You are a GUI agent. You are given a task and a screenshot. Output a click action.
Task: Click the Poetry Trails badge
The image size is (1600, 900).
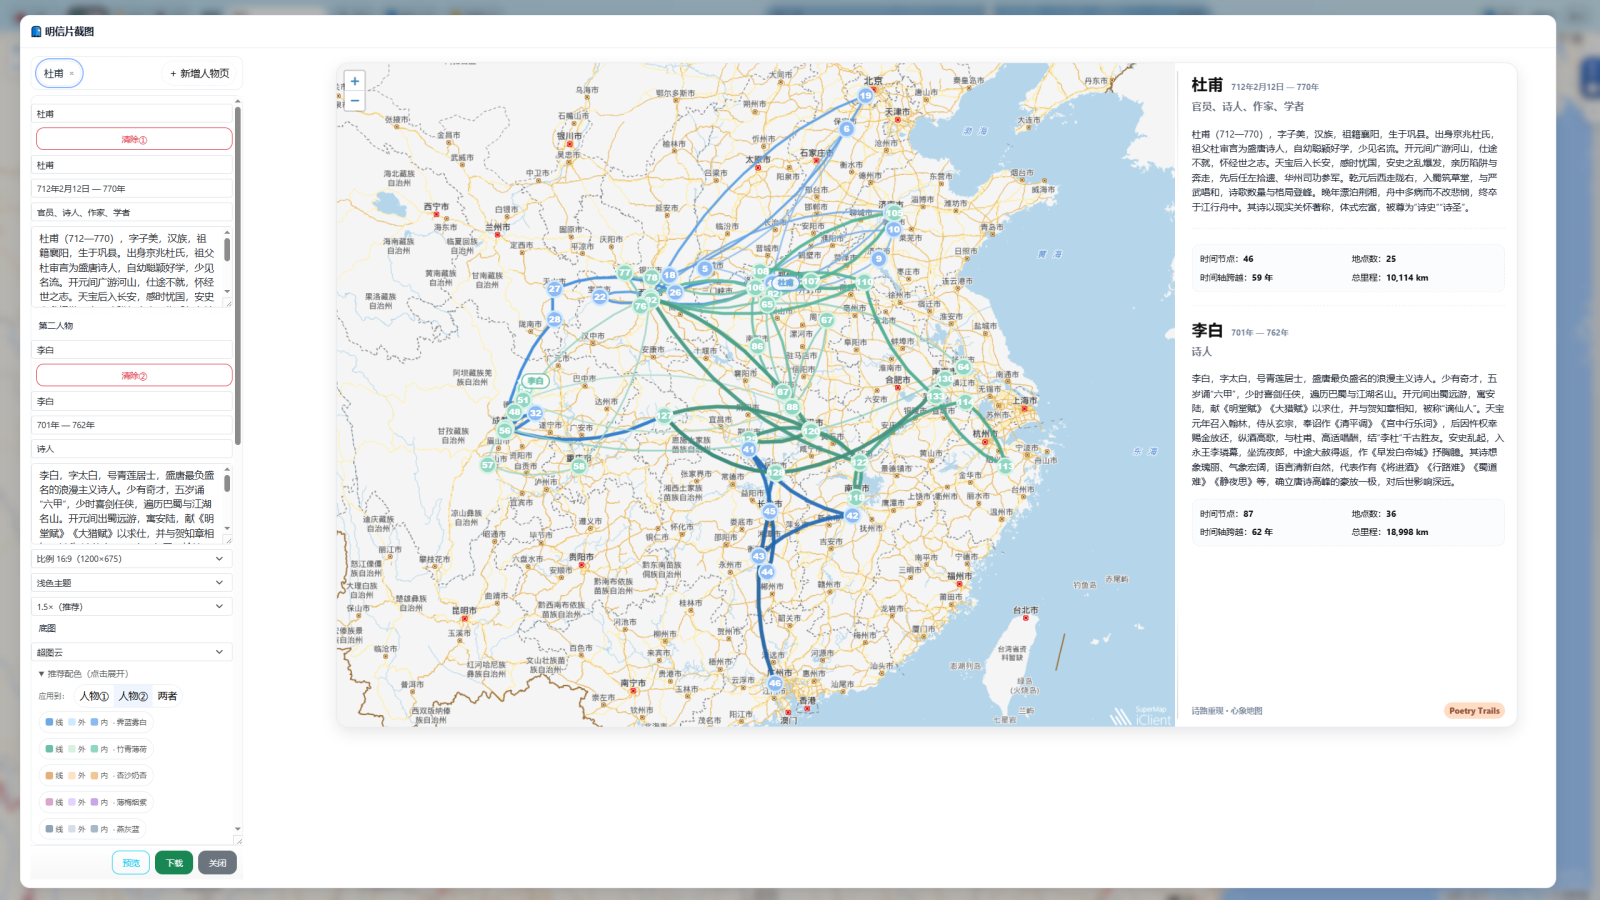(x=1474, y=711)
